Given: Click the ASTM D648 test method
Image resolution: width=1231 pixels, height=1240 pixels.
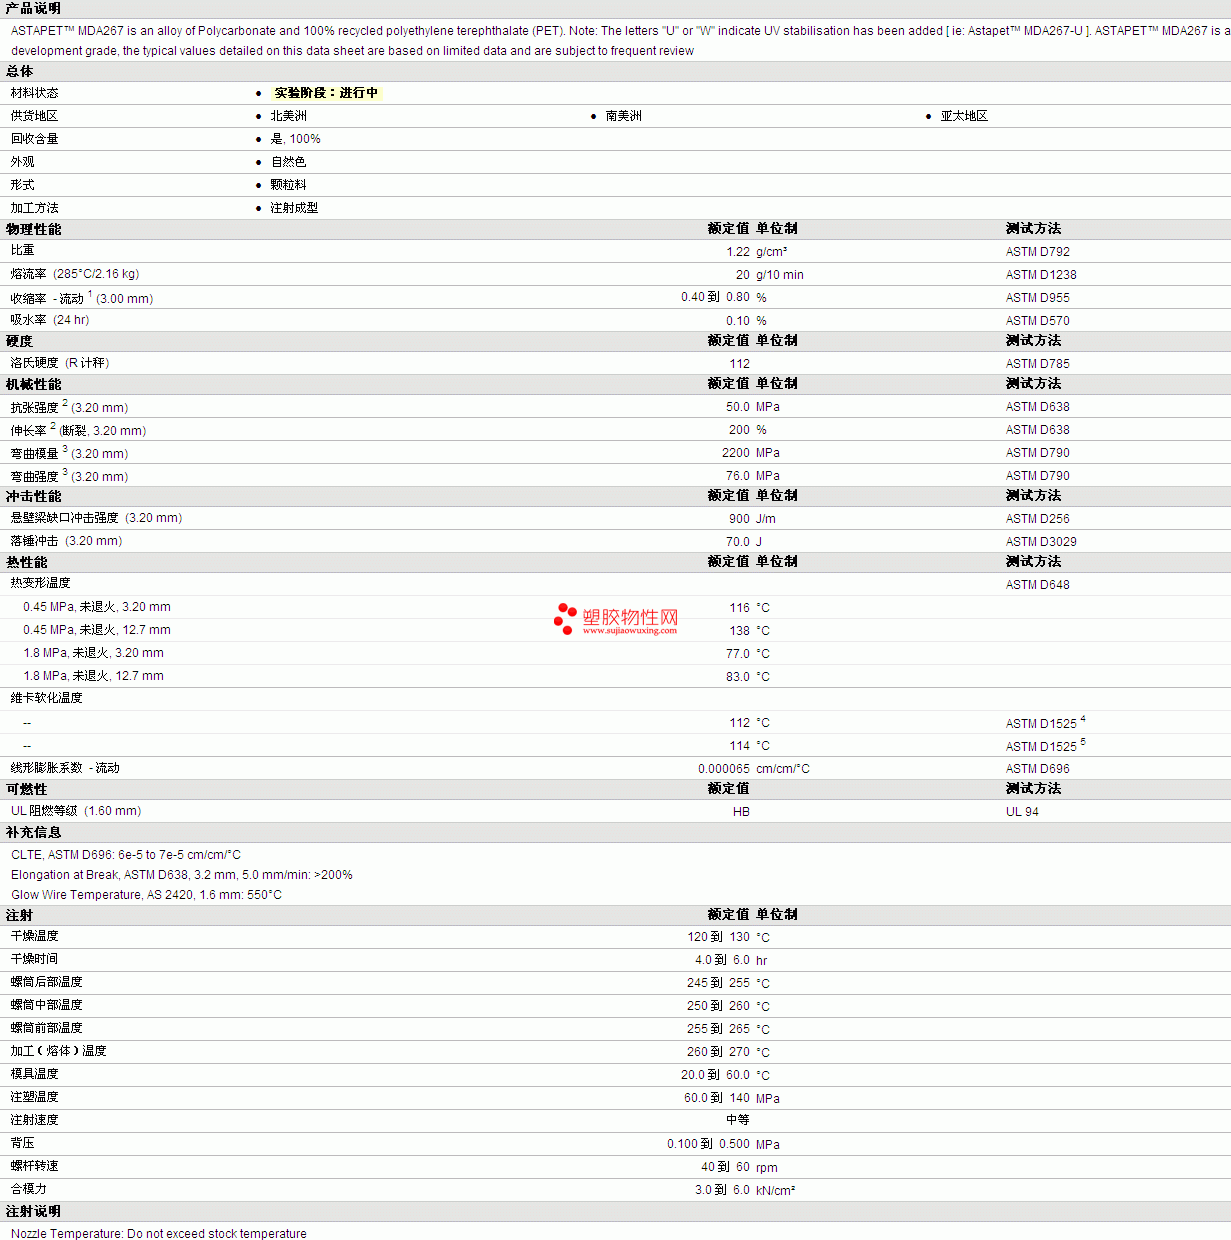Looking at the screenshot, I should click(1037, 585).
